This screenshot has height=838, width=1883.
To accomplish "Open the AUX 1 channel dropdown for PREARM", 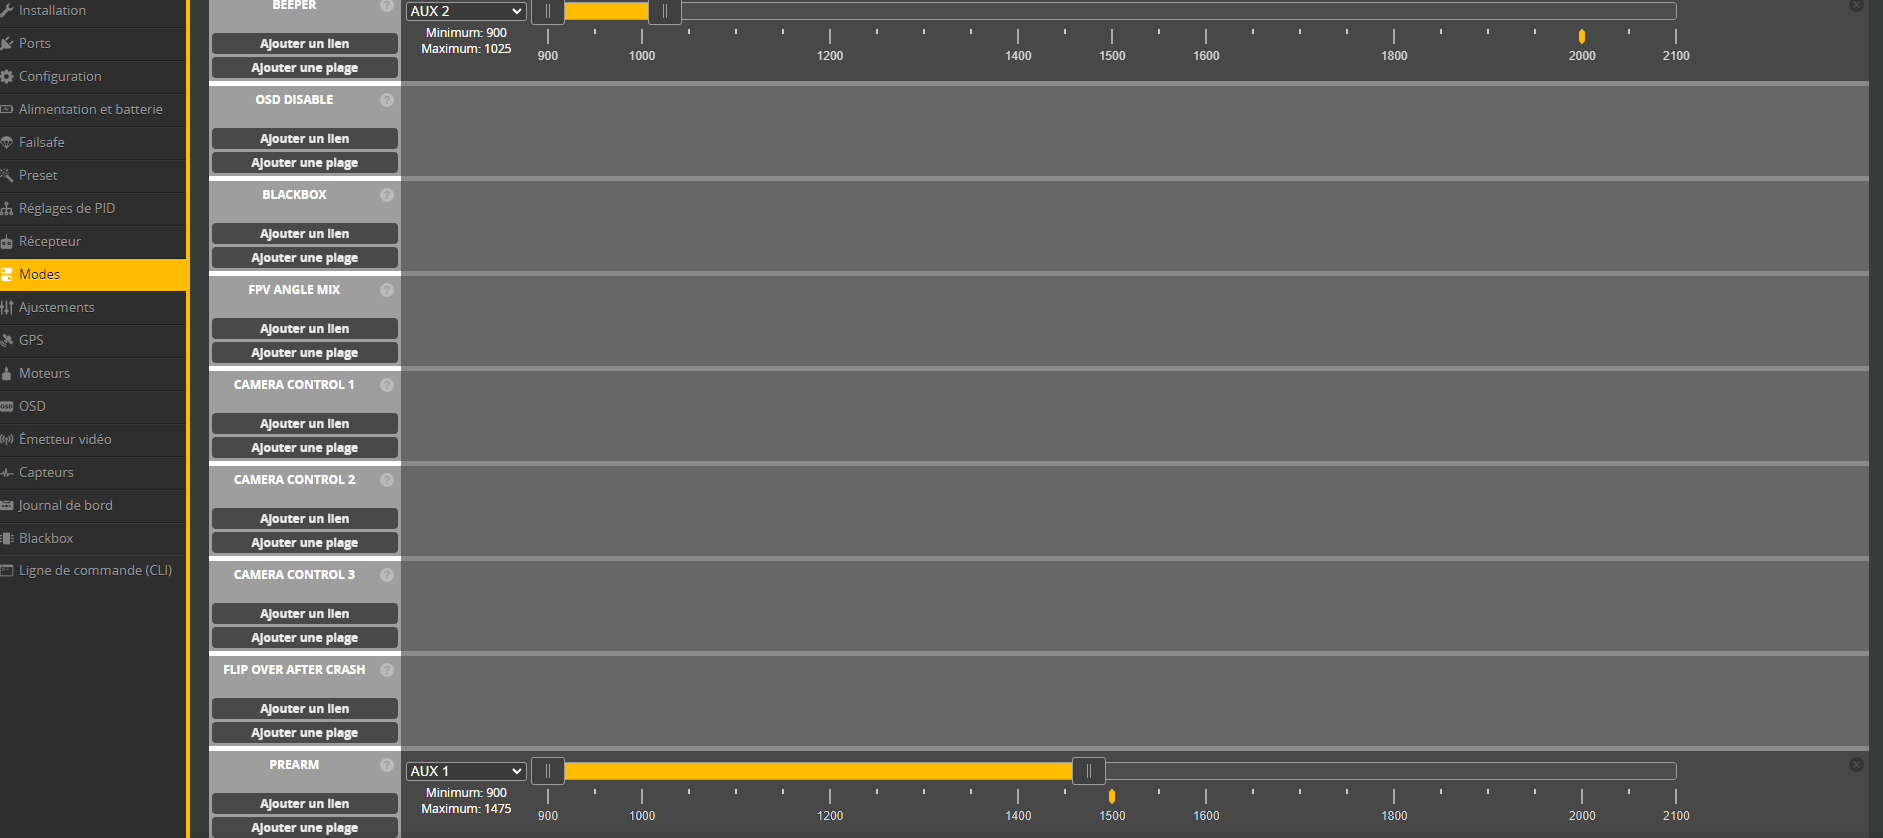I will [x=466, y=771].
